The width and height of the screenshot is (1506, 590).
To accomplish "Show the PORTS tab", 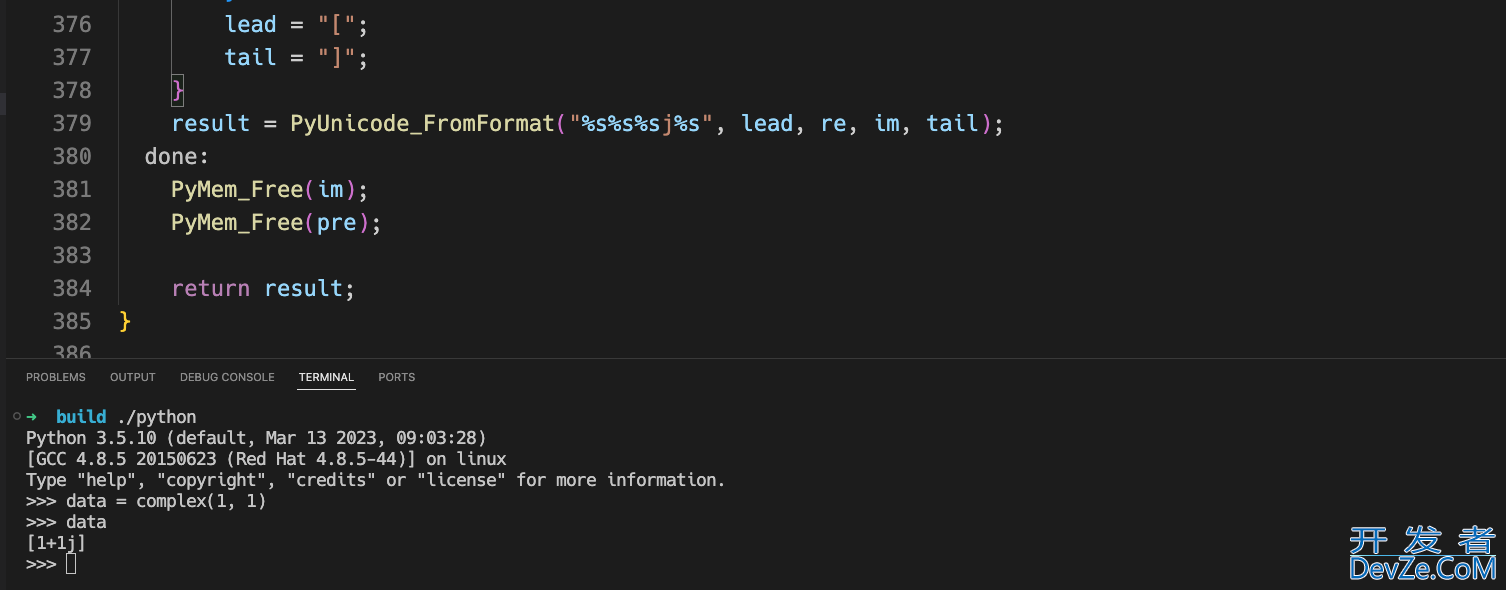I will (396, 377).
